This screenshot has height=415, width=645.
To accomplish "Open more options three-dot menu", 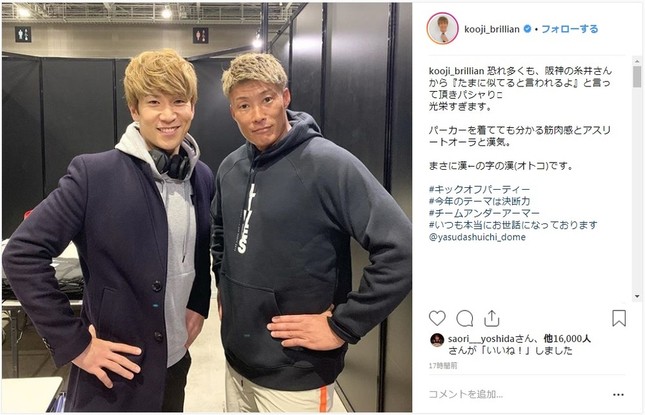I will click(618, 394).
